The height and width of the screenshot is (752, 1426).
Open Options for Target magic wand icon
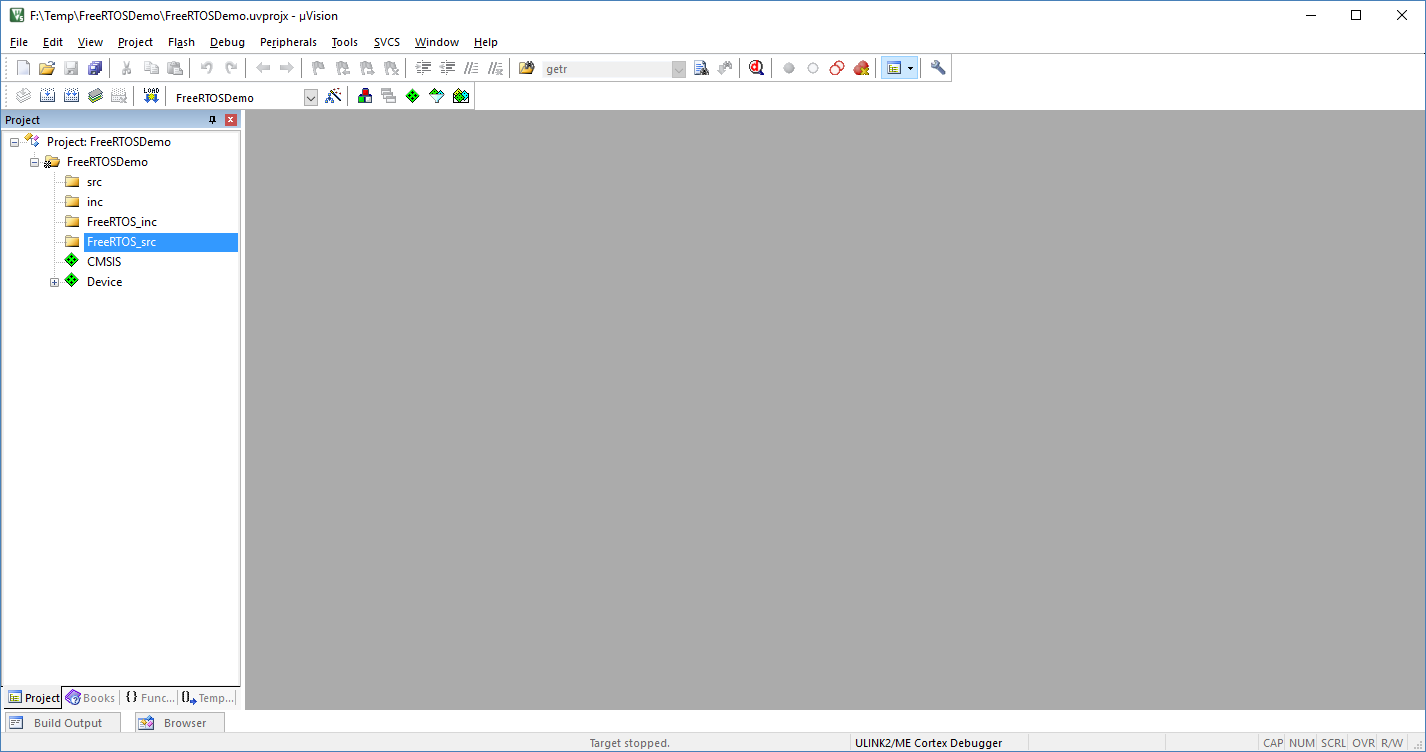(334, 96)
